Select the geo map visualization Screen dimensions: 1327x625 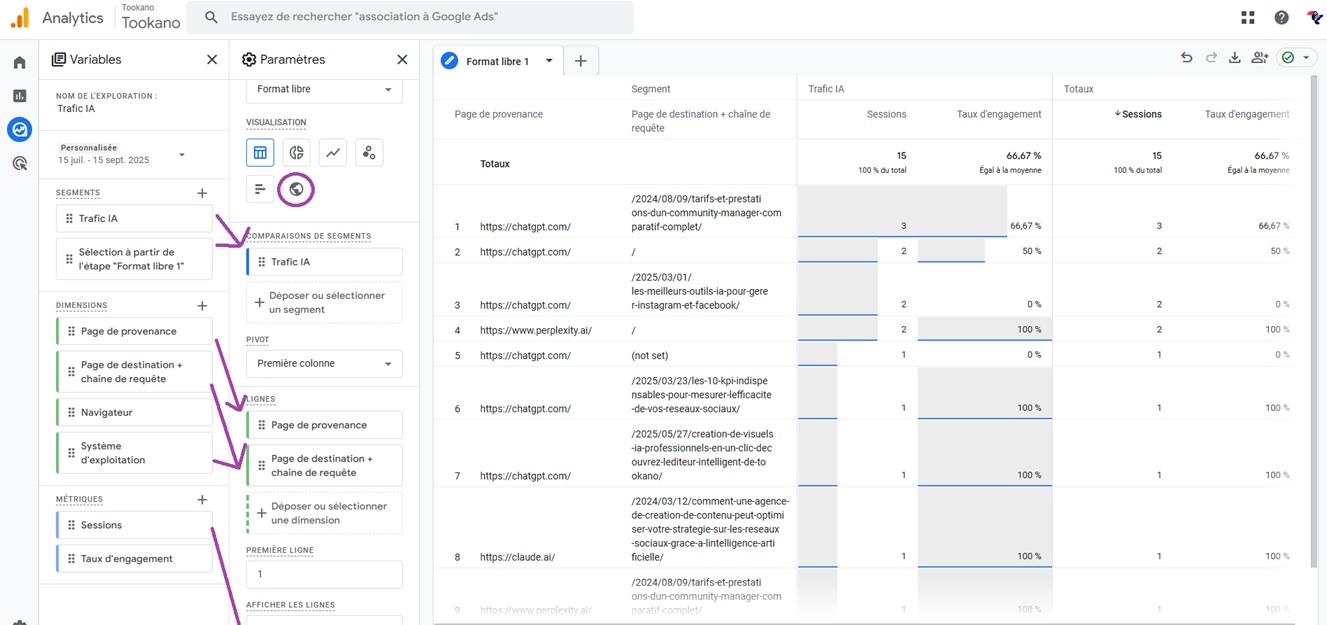[296, 189]
